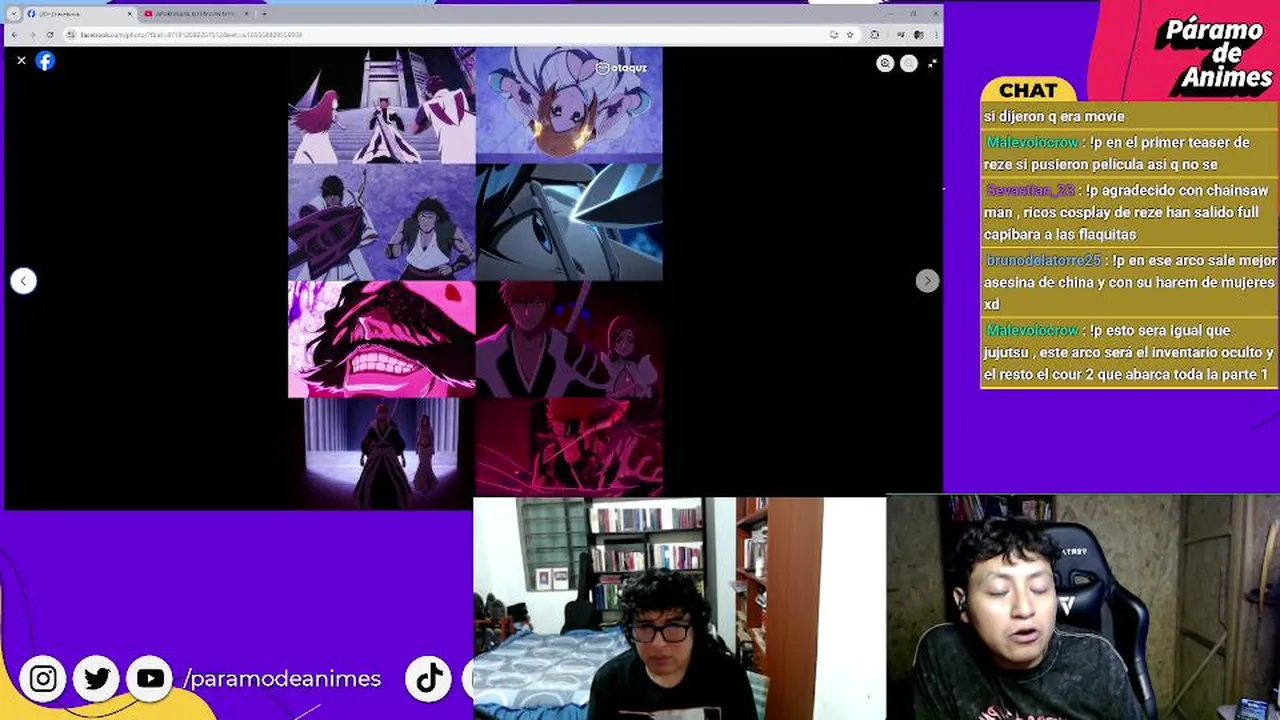The image size is (1280, 720).
Task: Click the zoom out circle icon beside magnifier
Action: [x=908, y=63]
